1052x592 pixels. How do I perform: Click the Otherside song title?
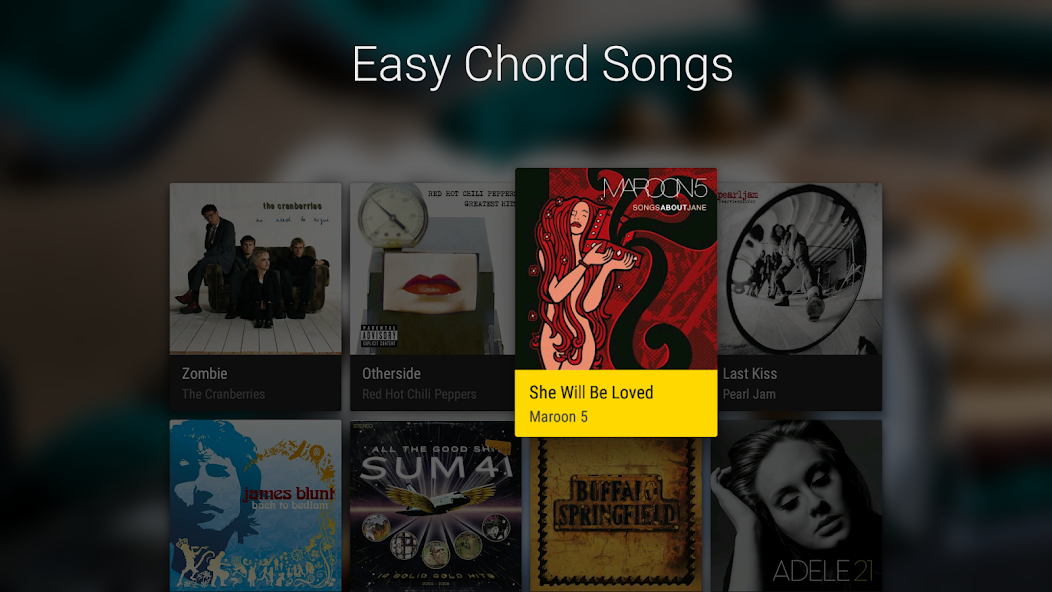[x=391, y=374]
